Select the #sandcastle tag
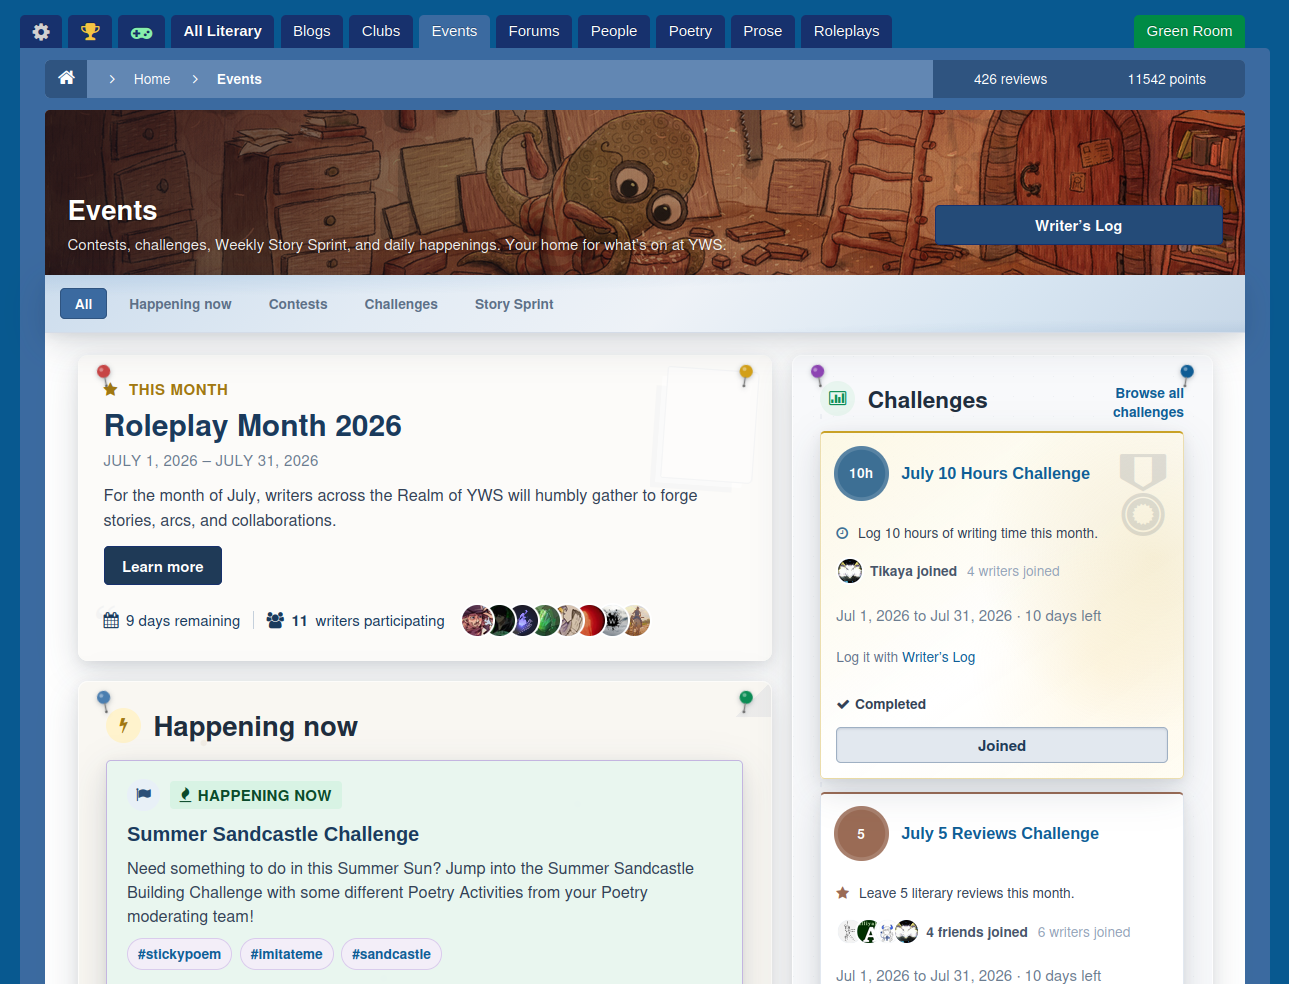Image resolution: width=1289 pixels, height=984 pixels. 391,954
